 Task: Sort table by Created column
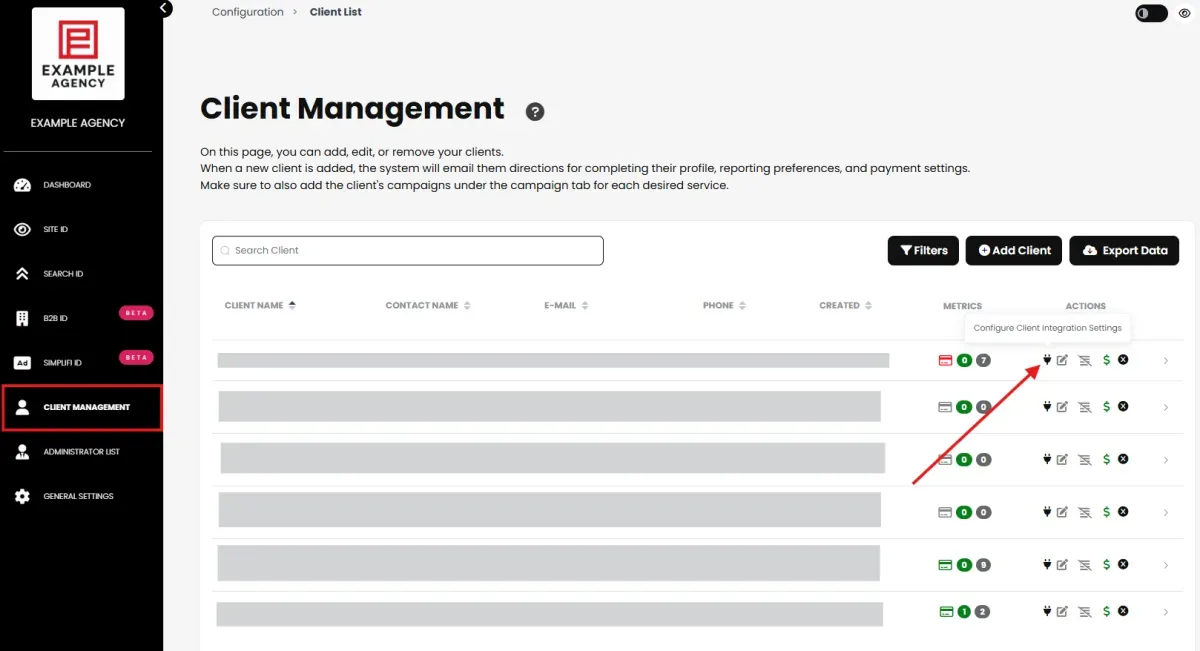(845, 305)
